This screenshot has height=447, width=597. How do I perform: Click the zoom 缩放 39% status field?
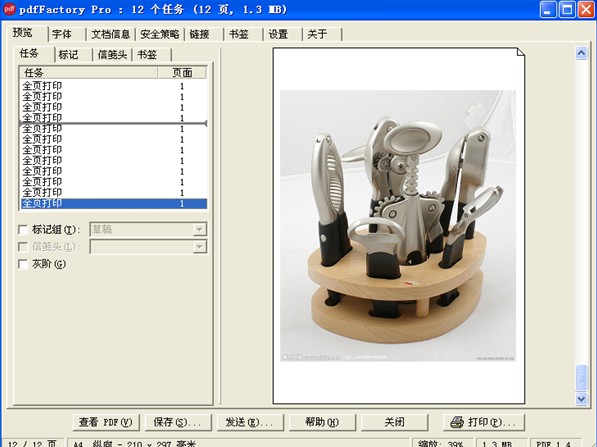[442, 443]
